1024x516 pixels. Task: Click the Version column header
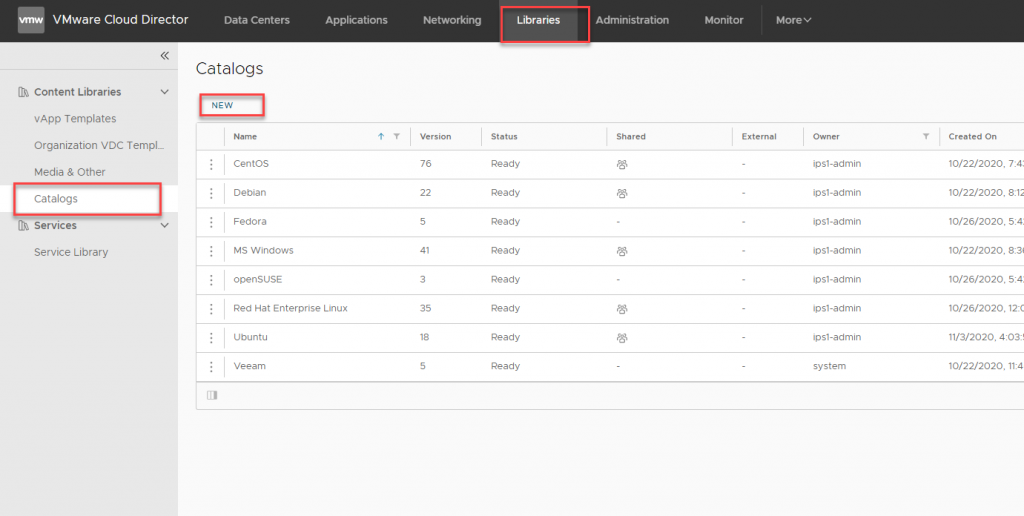436,137
